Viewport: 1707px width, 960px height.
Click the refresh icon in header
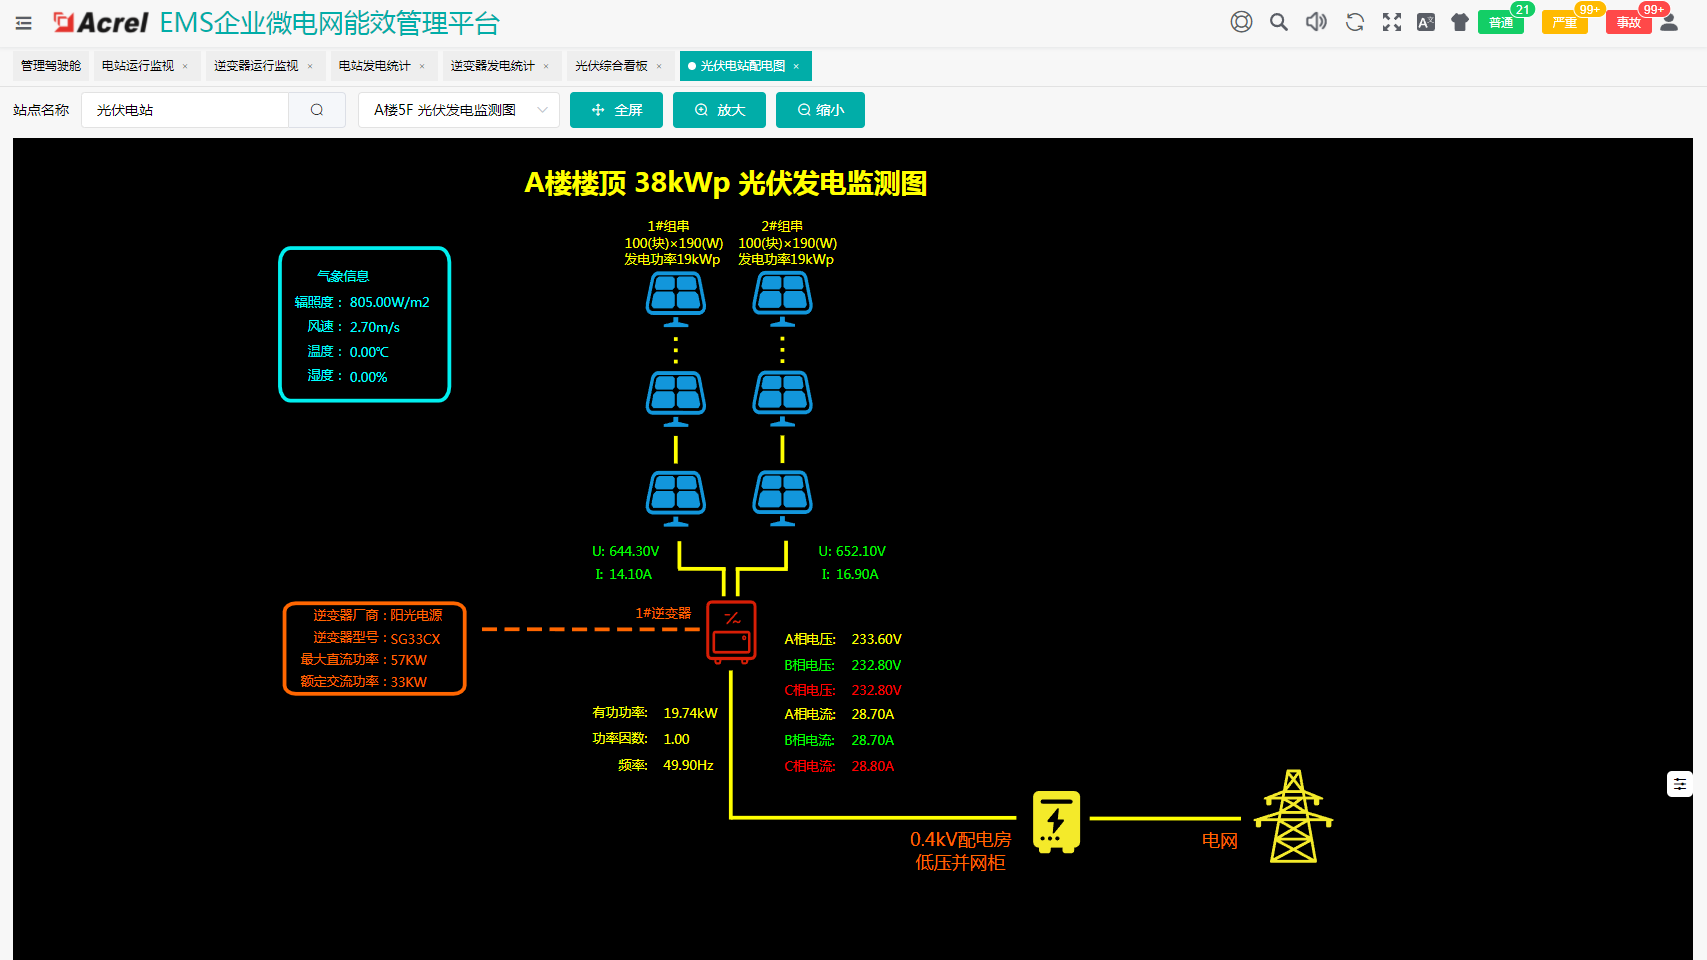pyautogui.click(x=1355, y=22)
